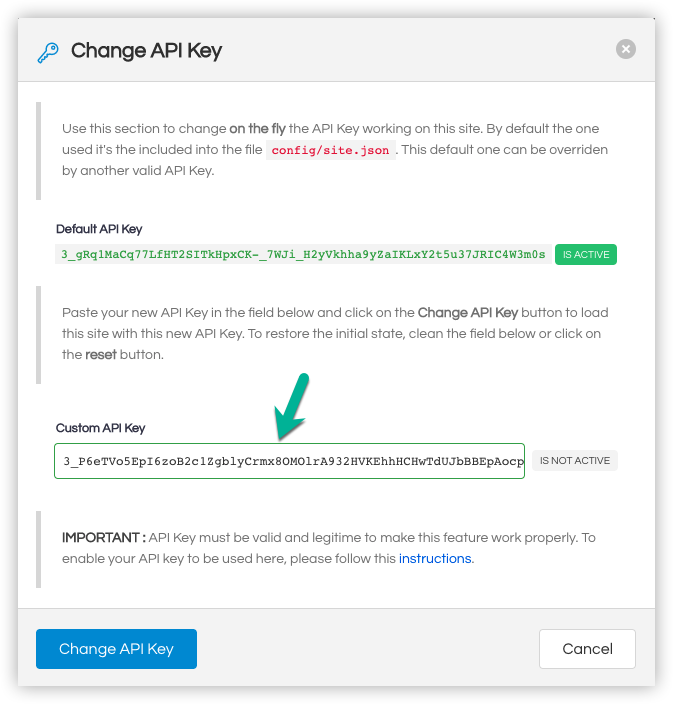Click the green arrow annotation

point(292,406)
